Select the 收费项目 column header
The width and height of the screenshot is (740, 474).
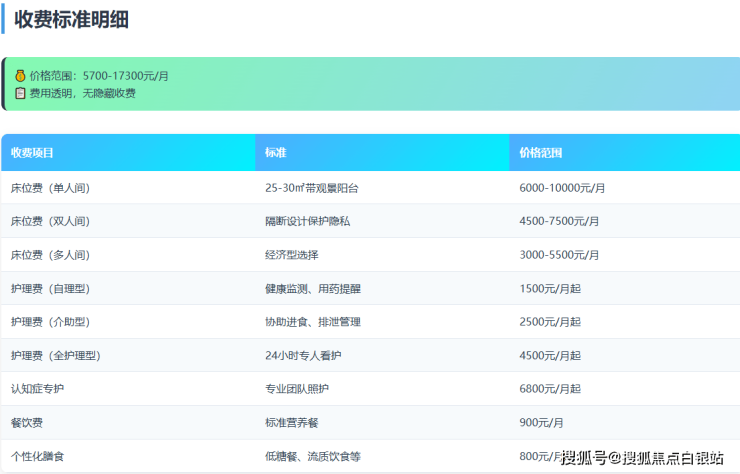click(x=32, y=153)
